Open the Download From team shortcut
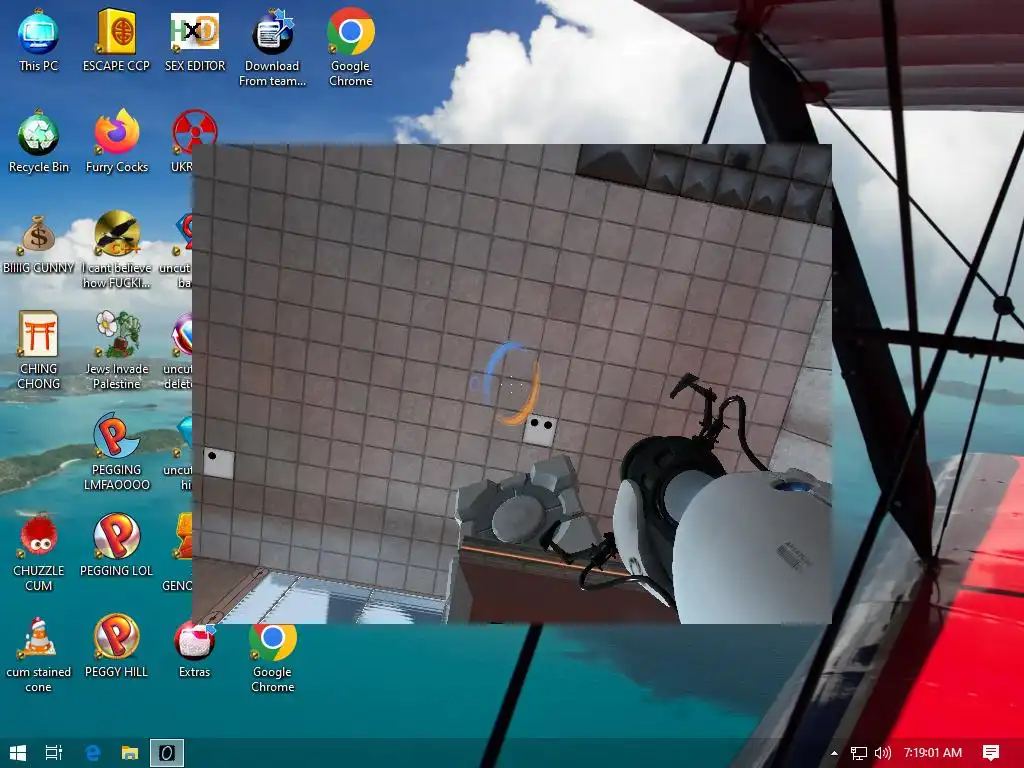This screenshot has width=1024, height=768. pos(272,48)
